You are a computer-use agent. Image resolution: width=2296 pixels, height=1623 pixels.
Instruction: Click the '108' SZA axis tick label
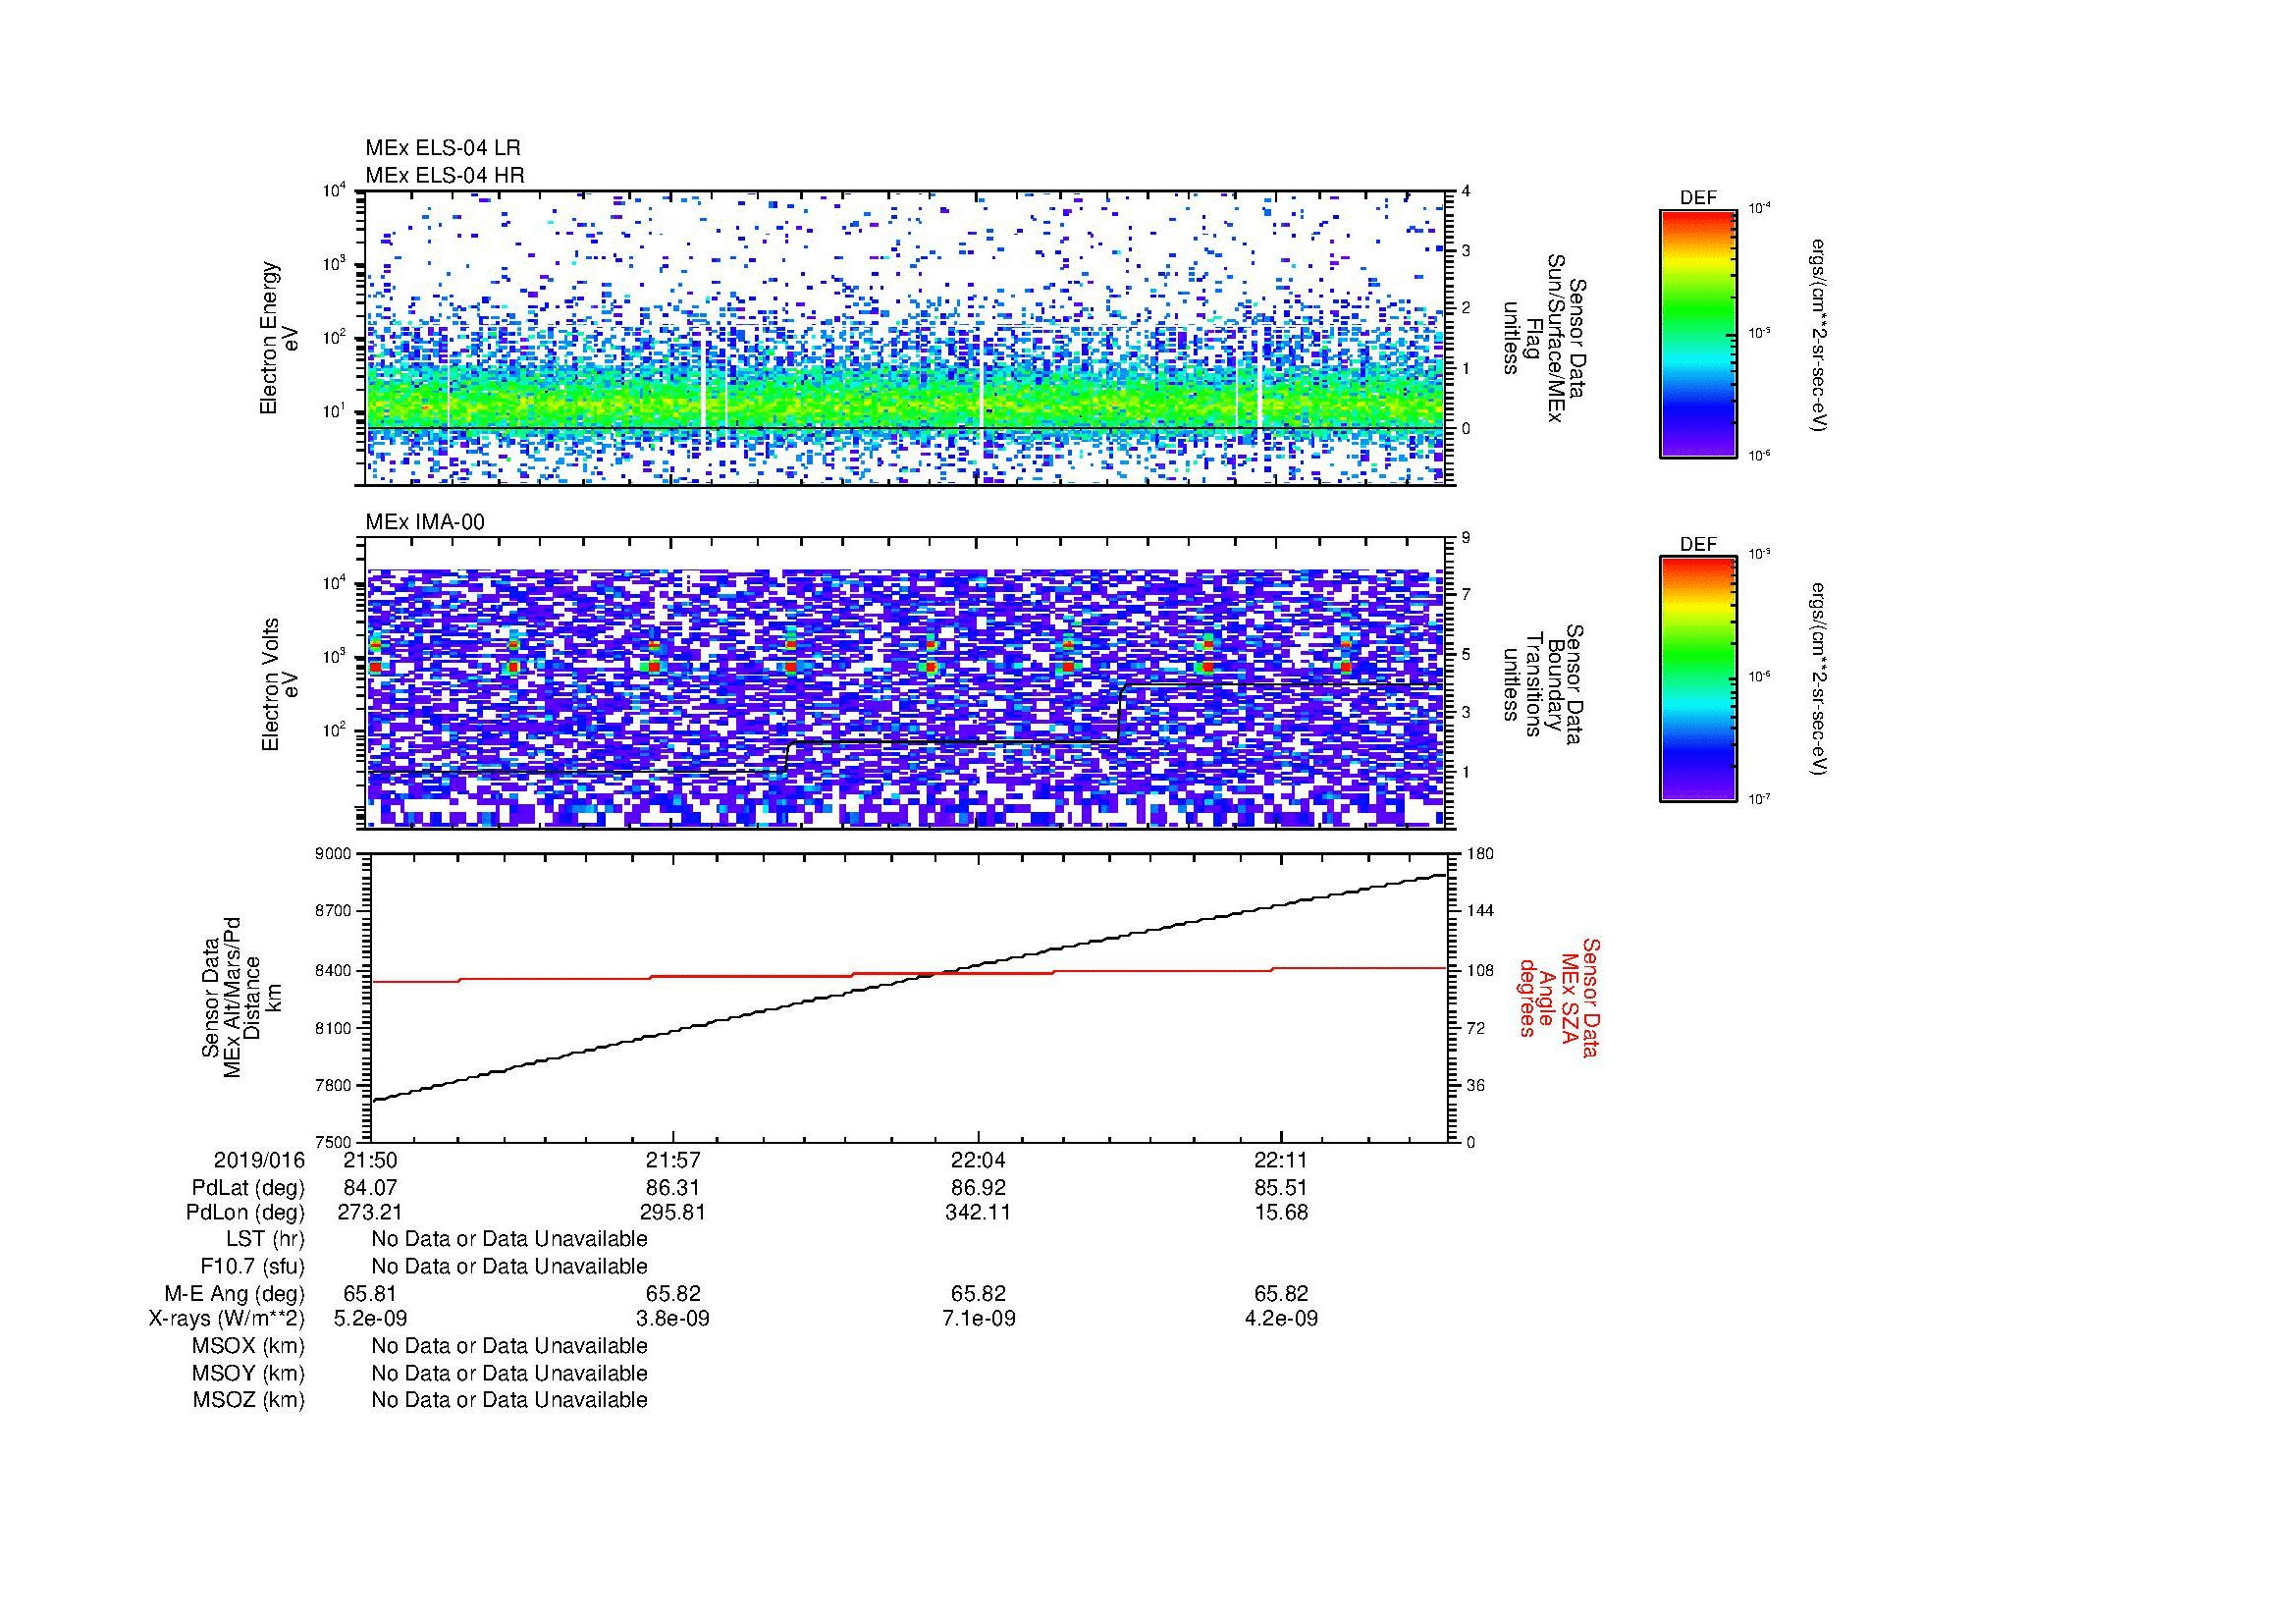click(x=1479, y=970)
